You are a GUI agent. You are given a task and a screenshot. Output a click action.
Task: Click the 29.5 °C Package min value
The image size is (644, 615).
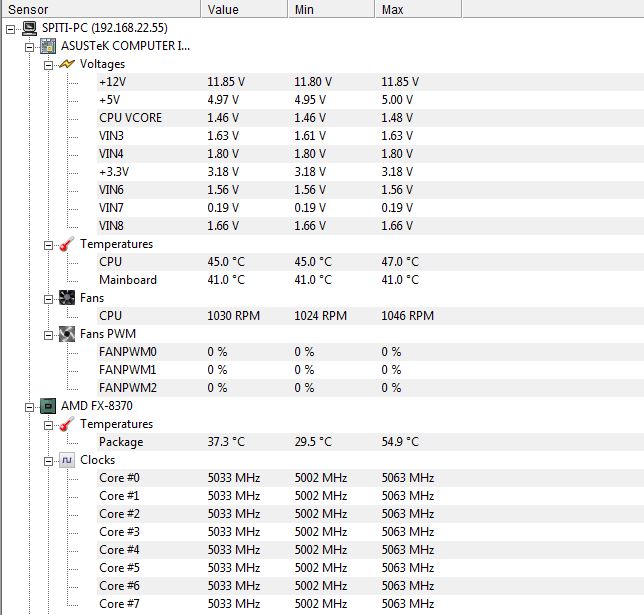[313, 442]
